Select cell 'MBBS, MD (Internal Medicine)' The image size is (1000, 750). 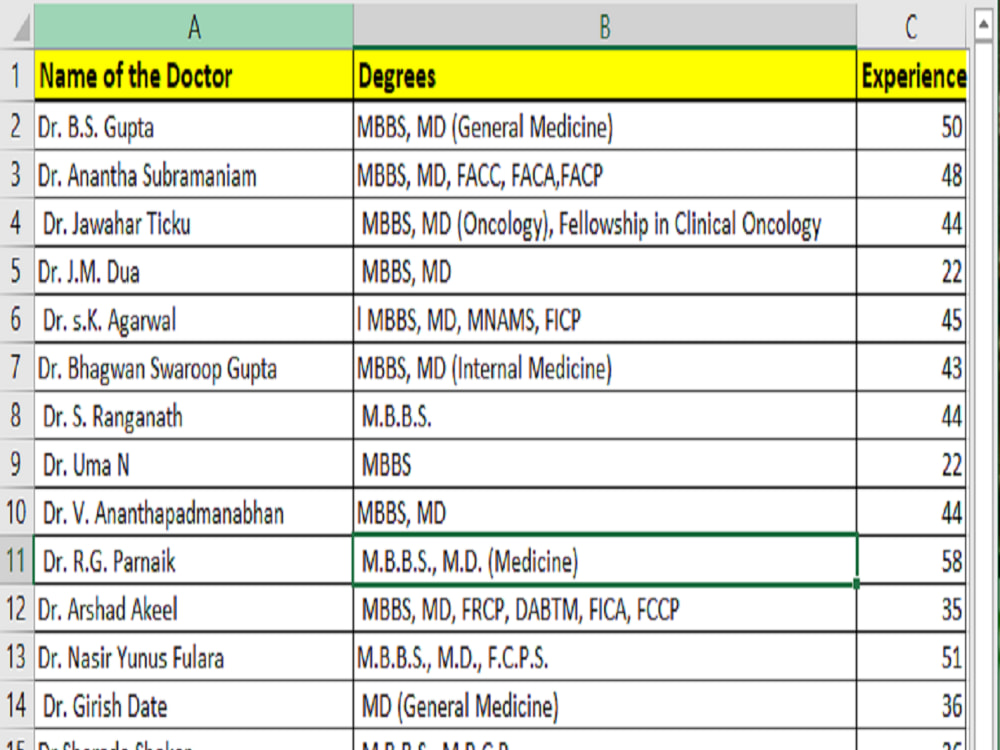click(x=605, y=367)
